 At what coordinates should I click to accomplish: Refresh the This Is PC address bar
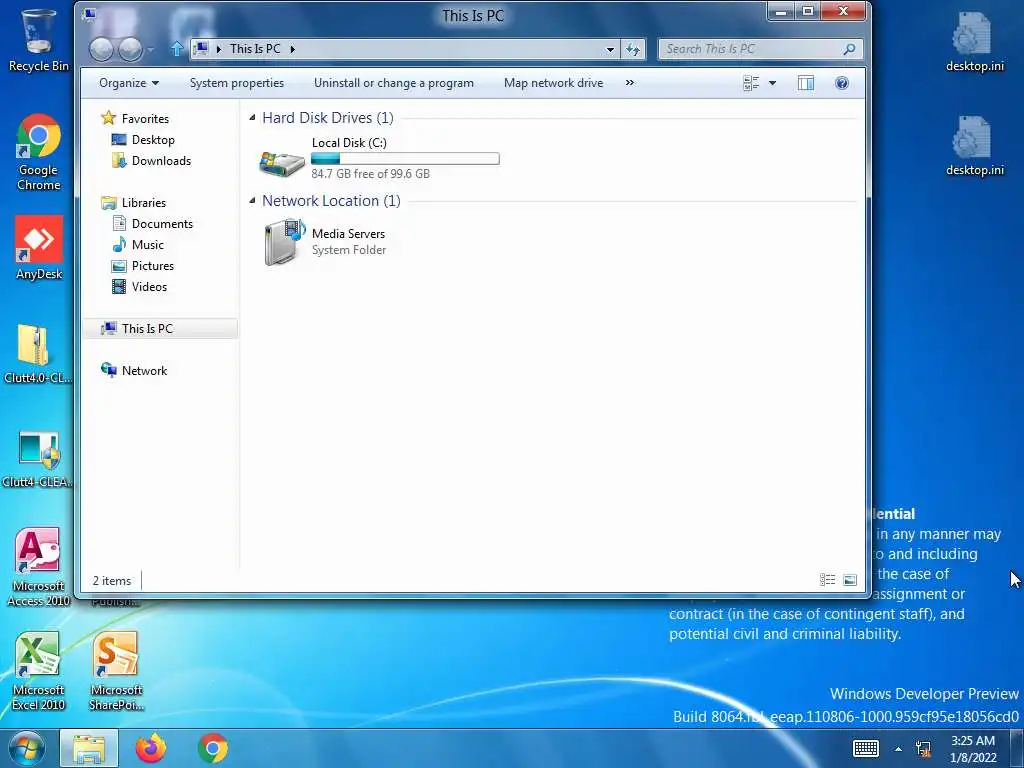(x=633, y=49)
